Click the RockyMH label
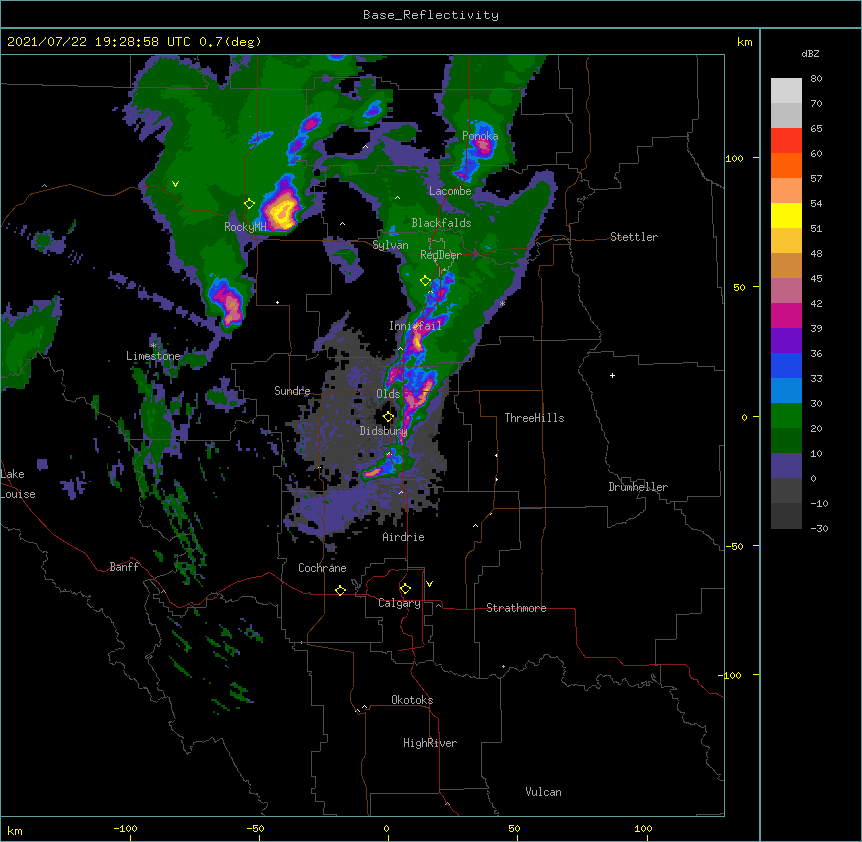 coord(245,227)
